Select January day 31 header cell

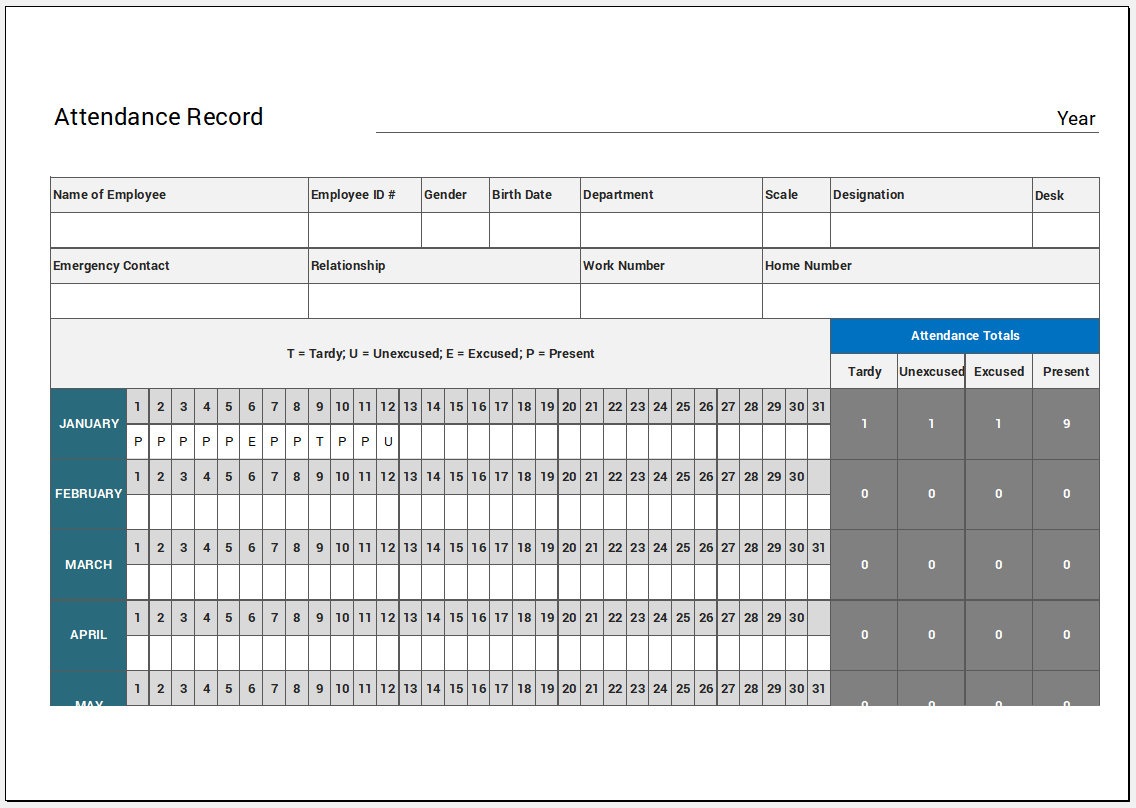point(819,407)
